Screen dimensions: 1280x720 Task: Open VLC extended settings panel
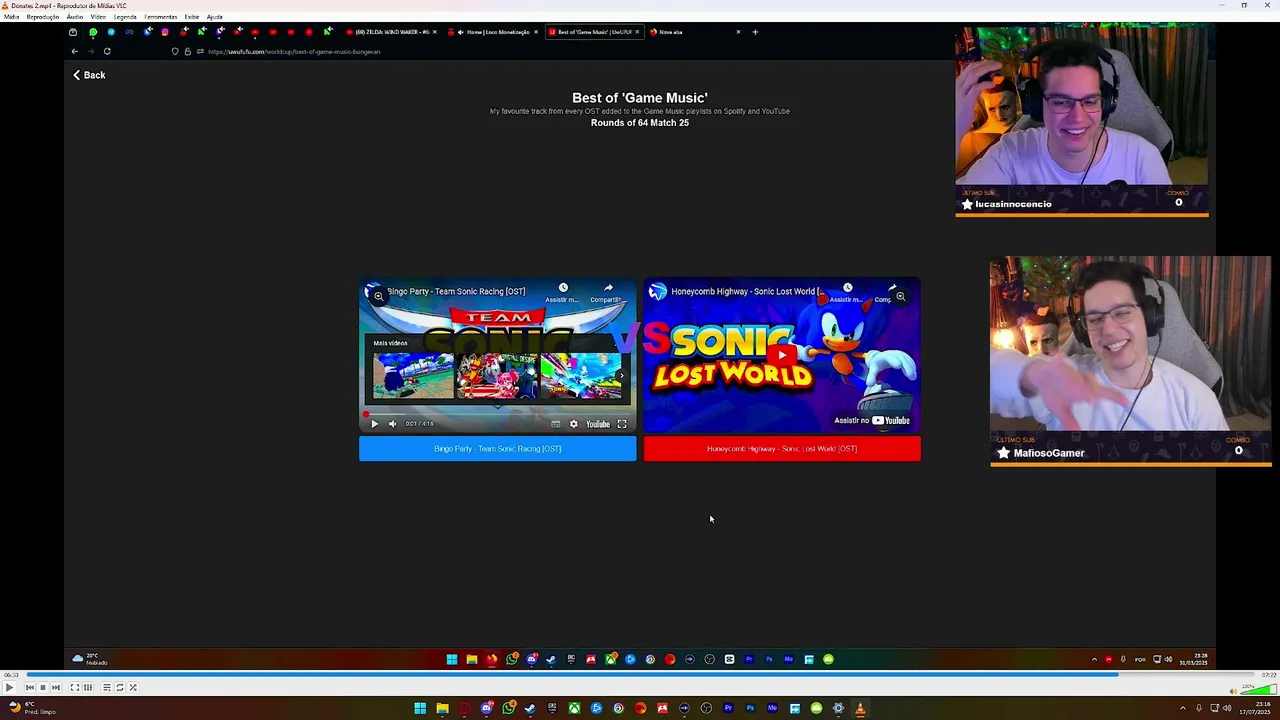click(88, 687)
